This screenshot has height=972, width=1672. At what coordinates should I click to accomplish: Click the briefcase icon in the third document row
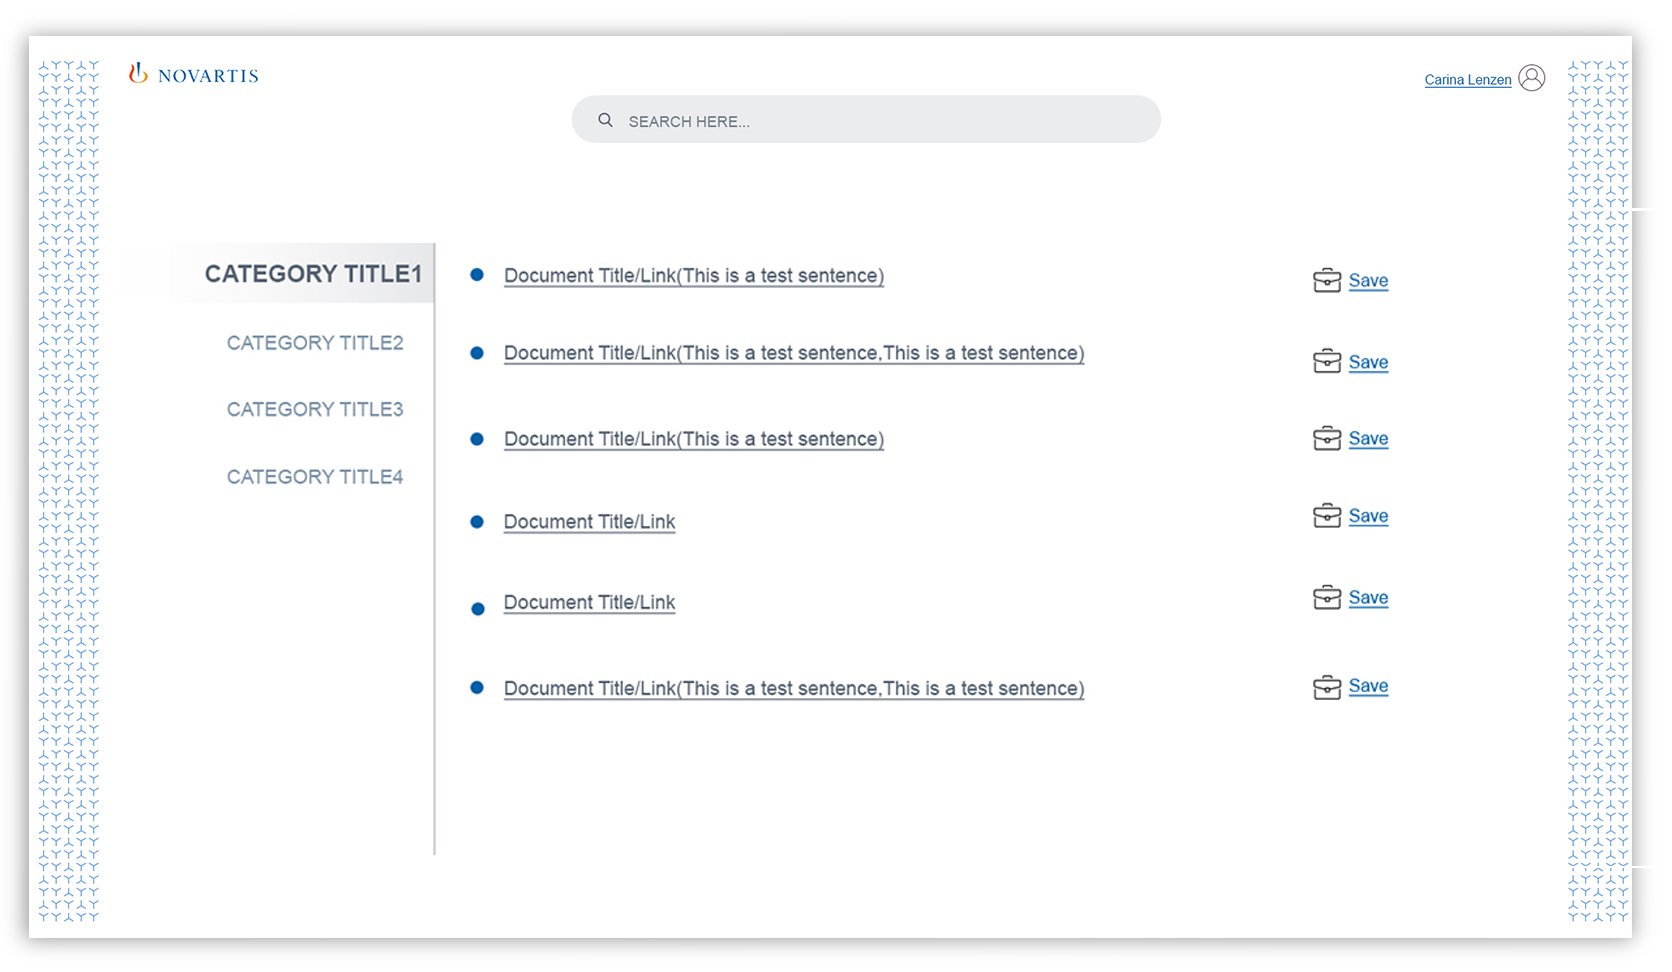click(x=1327, y=438)
